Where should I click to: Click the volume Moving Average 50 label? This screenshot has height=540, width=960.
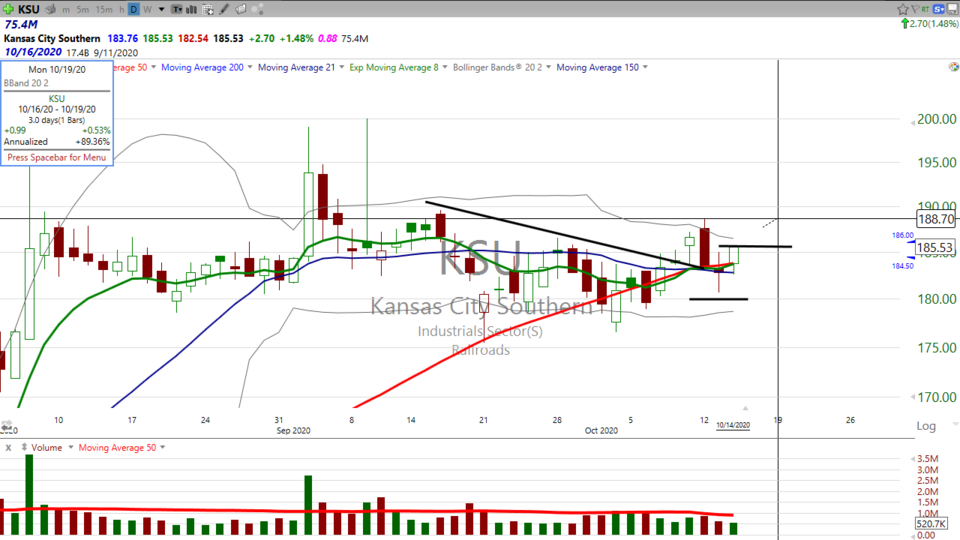[x=117, y=448]
